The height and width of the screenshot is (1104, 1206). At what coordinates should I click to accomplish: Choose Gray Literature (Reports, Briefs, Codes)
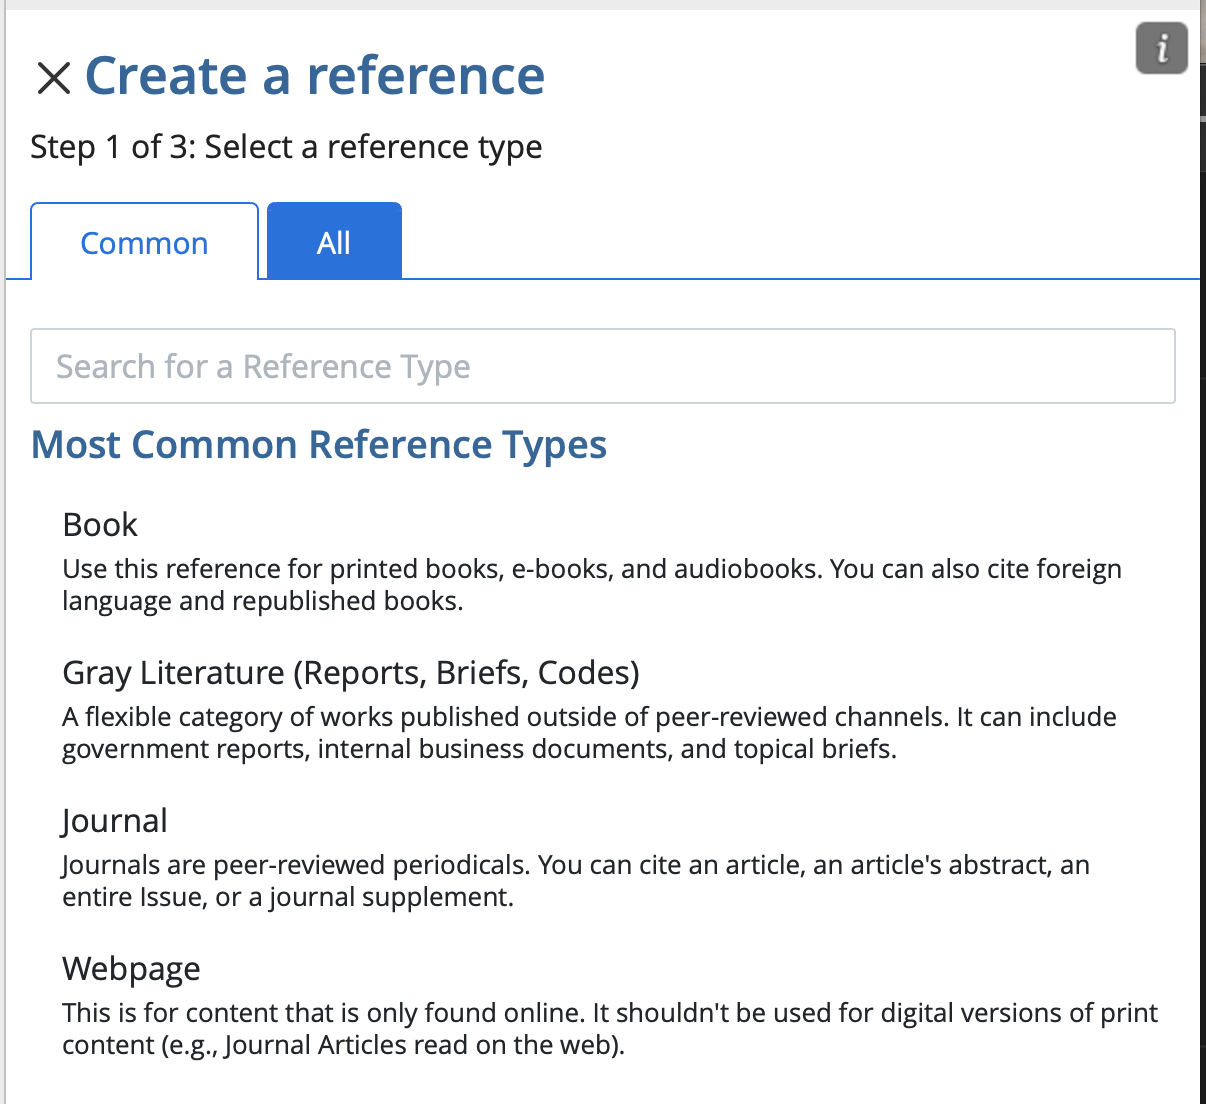352,673
